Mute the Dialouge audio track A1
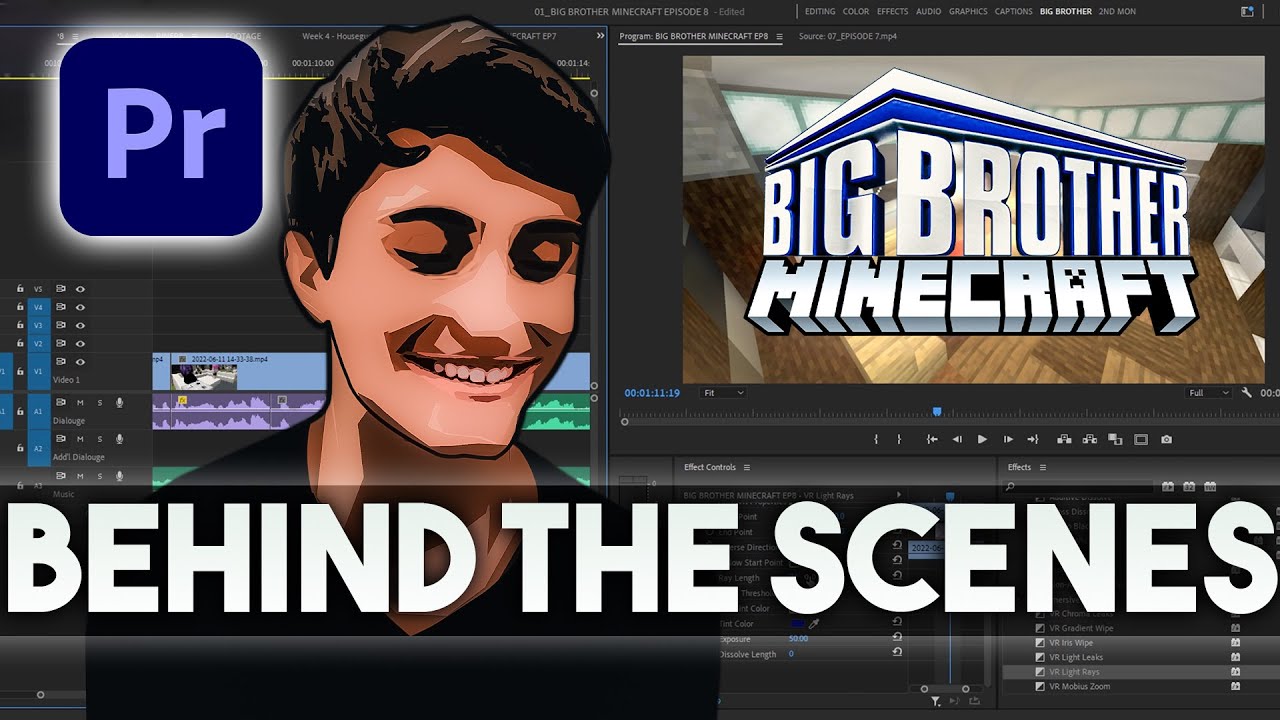The width and height of the screenshot is (1280, 720). pyautogui.click(x=80, y=403)
